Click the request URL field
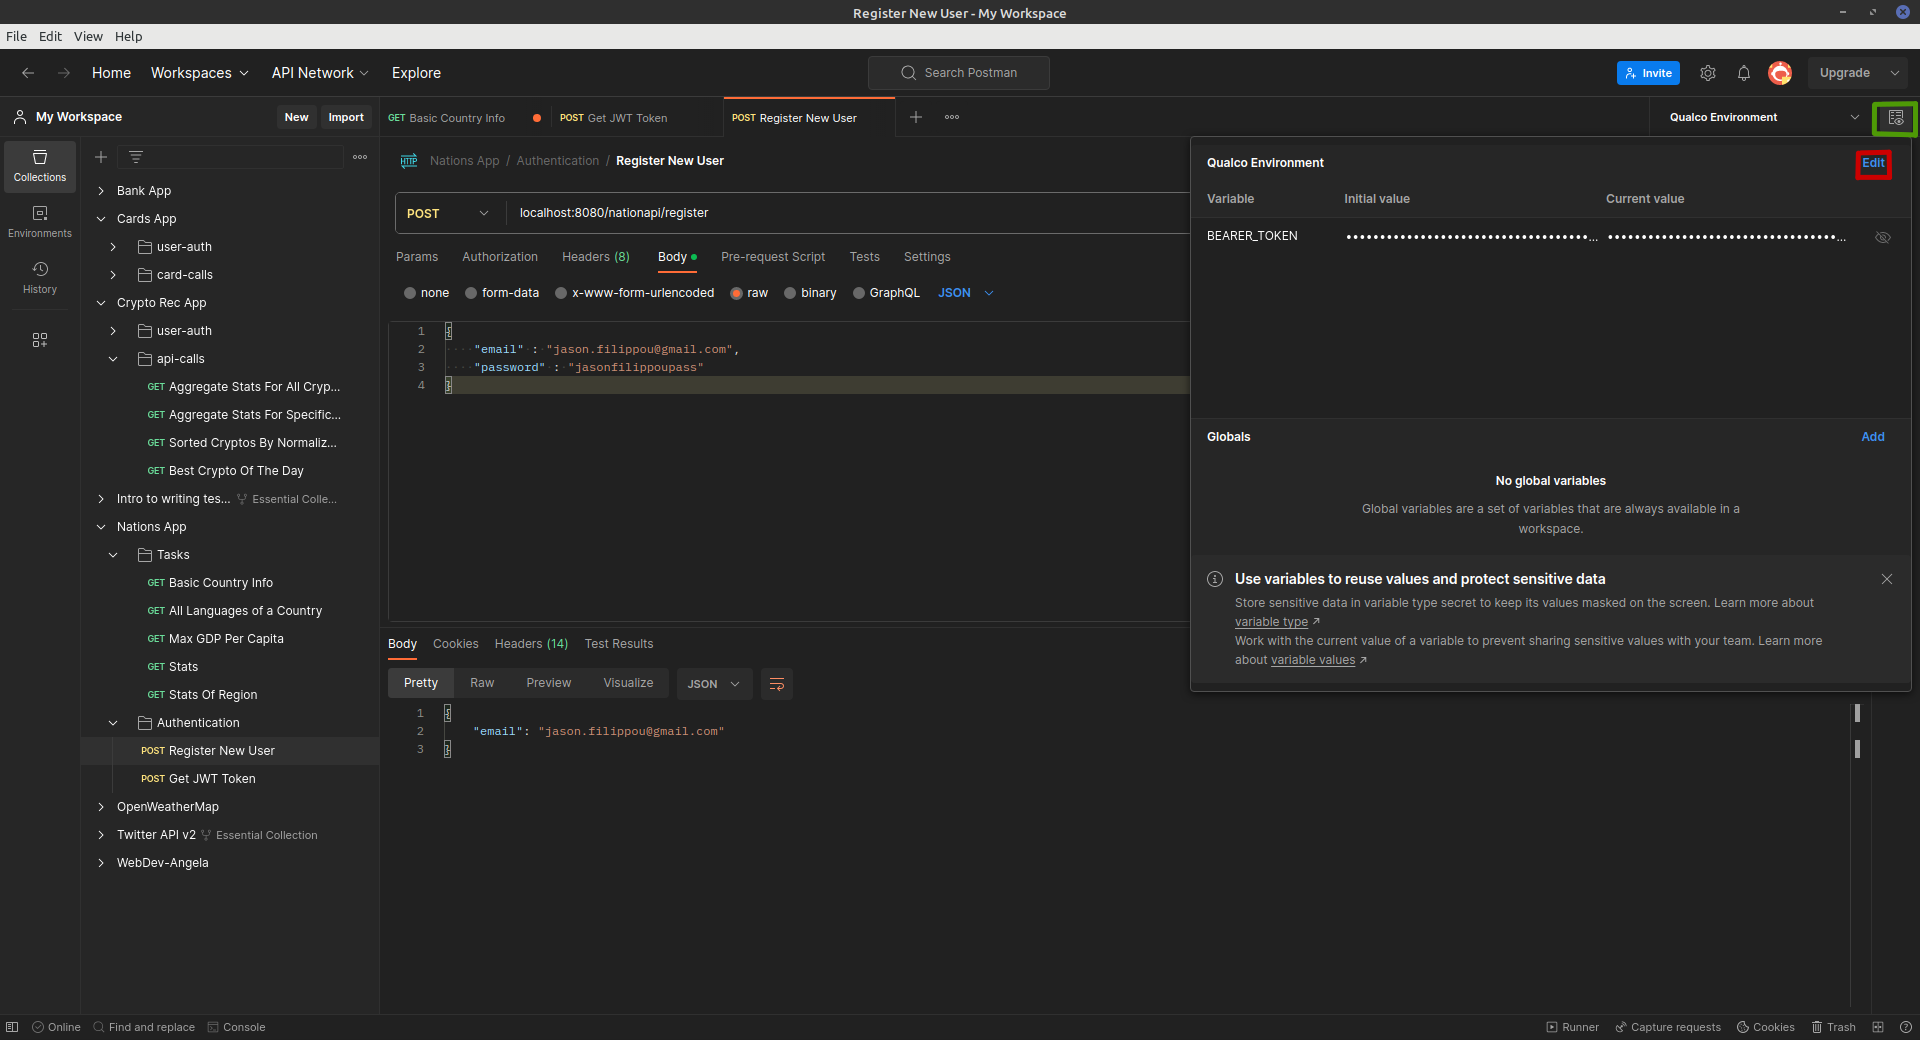This screenshot has height=1040, width=1920. click(x=848, y=213)
